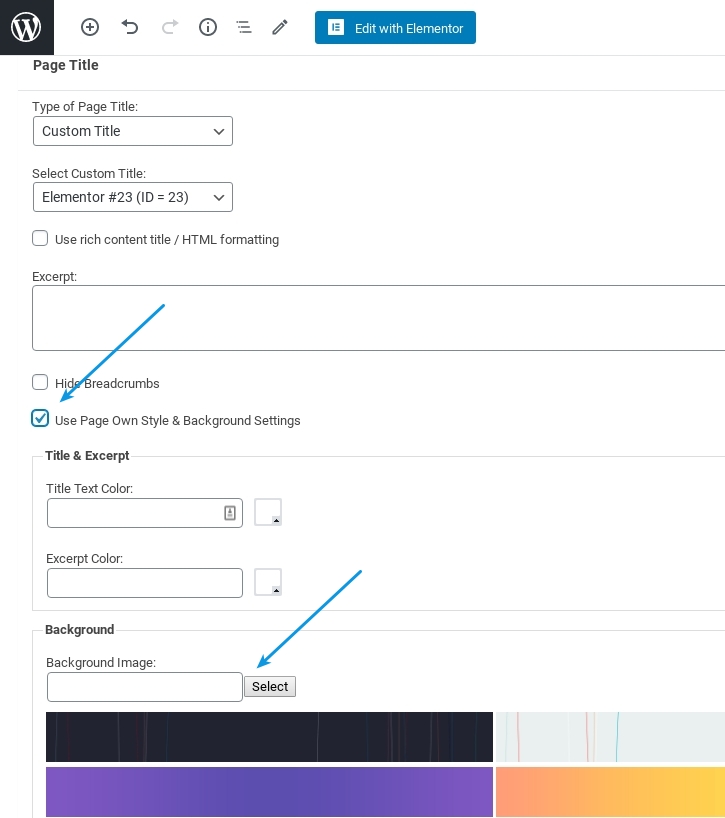The height and width of the screenshot is (818, 725).
Task: Click into the Excerpt text area
Action: point(378,318)
